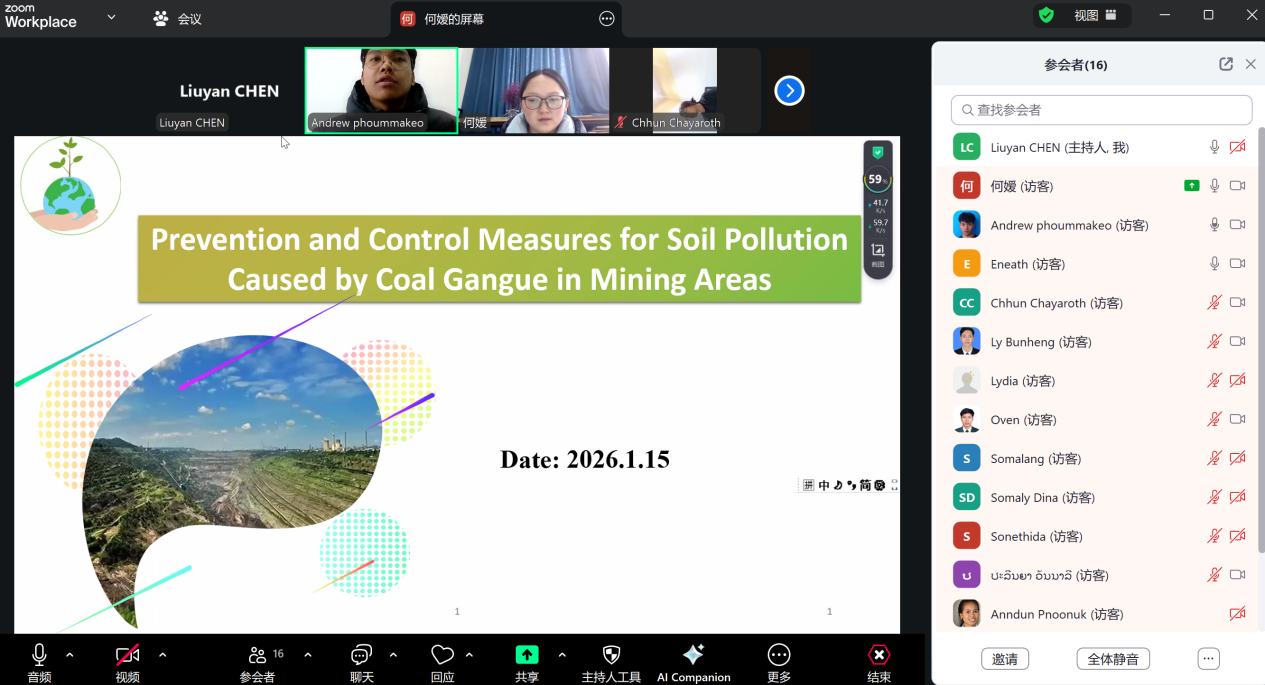Open the Reactions heart icon
Image resolution: width=1265 pixels, height=685 pixels.
point(442,655)
